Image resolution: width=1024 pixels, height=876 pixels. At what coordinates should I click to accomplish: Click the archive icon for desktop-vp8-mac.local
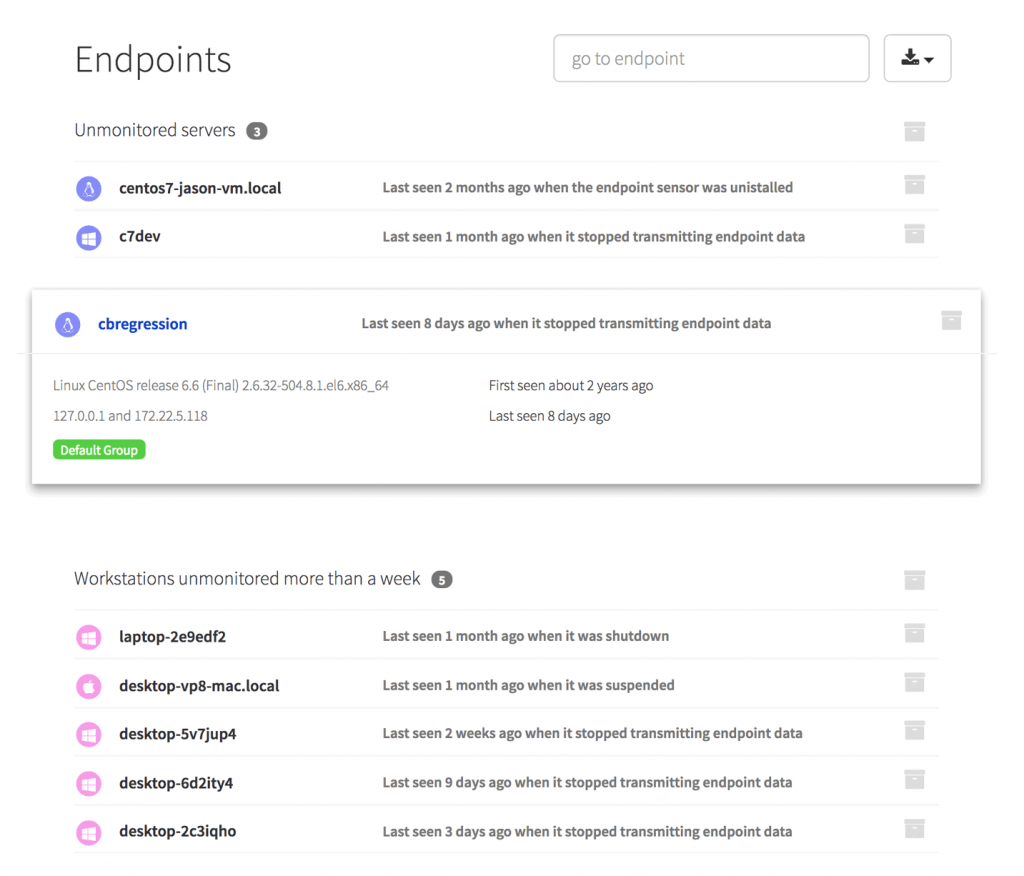click(914, 682)
